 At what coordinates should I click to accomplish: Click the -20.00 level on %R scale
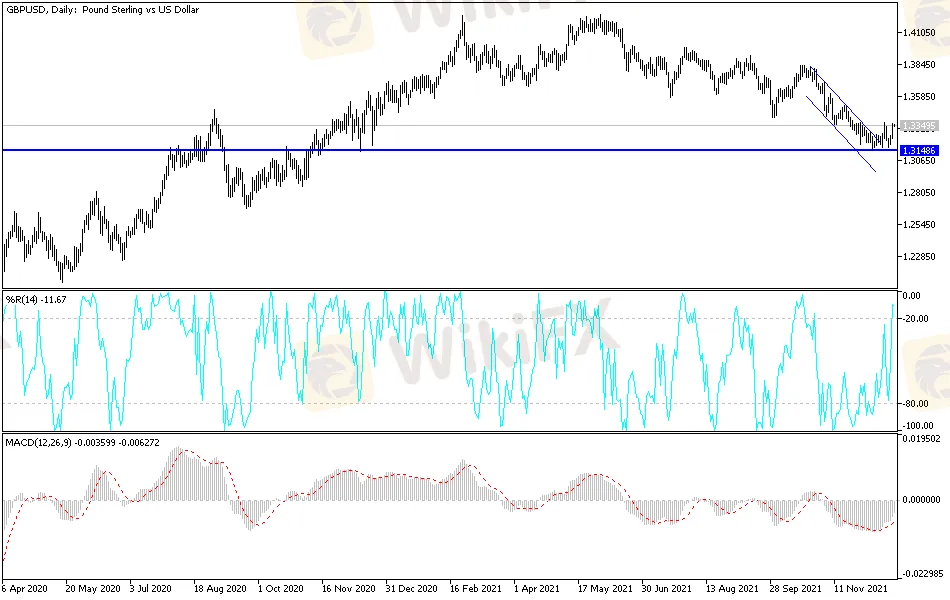(915, 319)
